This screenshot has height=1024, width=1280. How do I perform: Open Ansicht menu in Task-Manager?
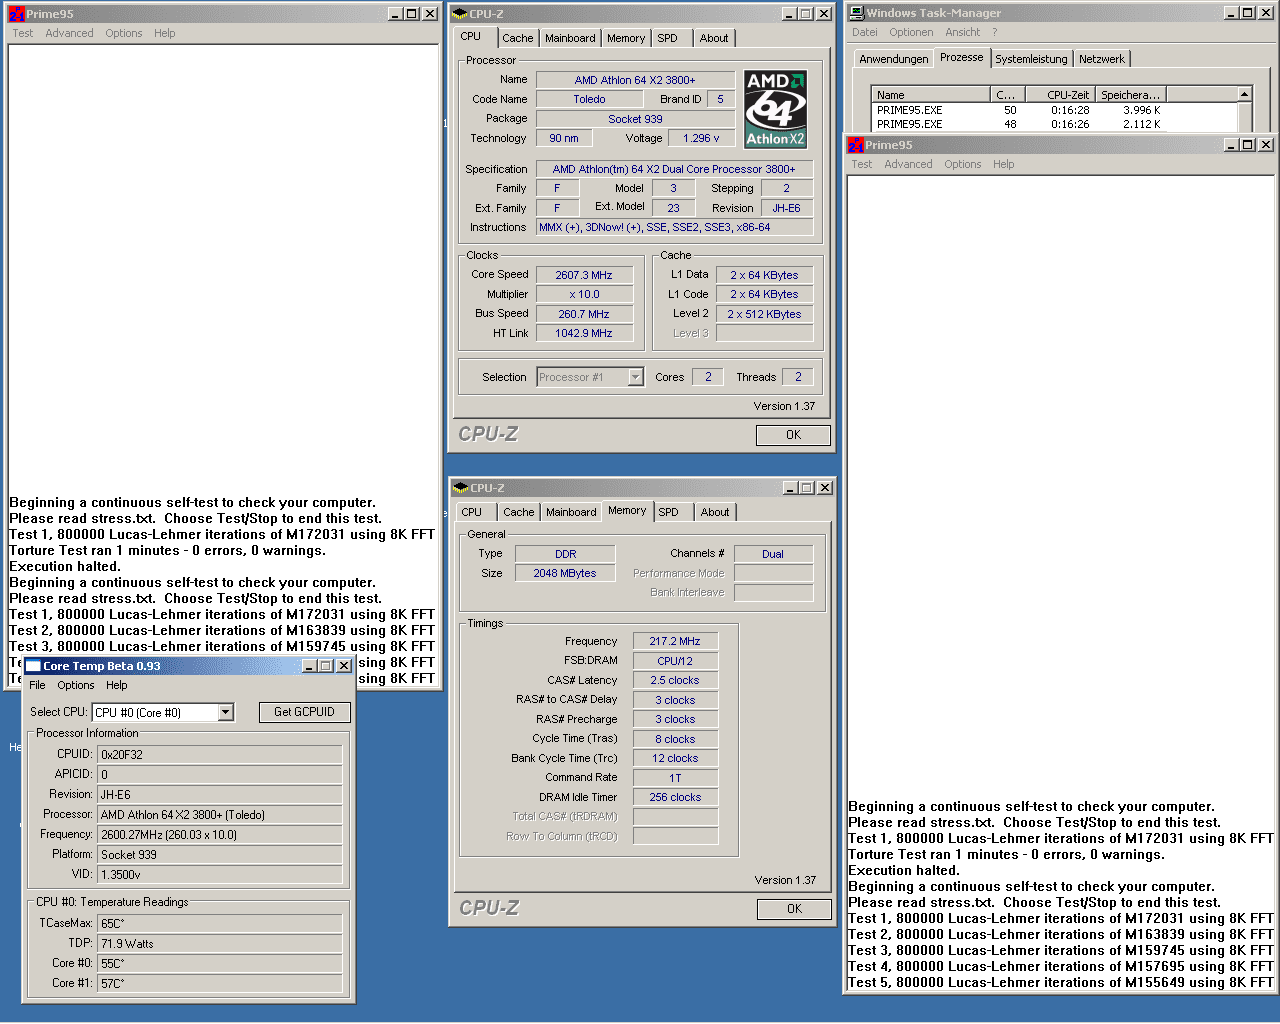tap(963, 32)
